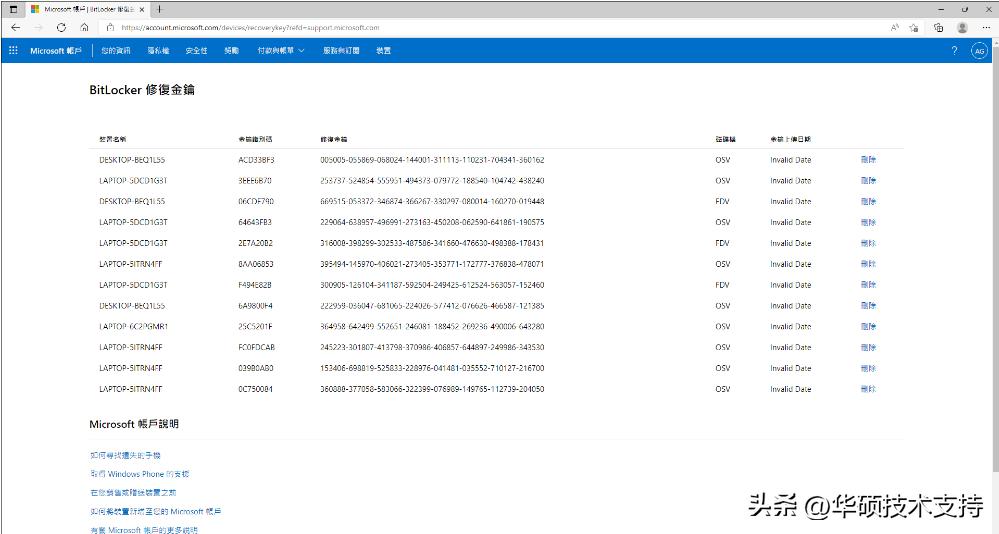Close the Microsoft 帳戶 BitLocker tab

click(142, 10)
